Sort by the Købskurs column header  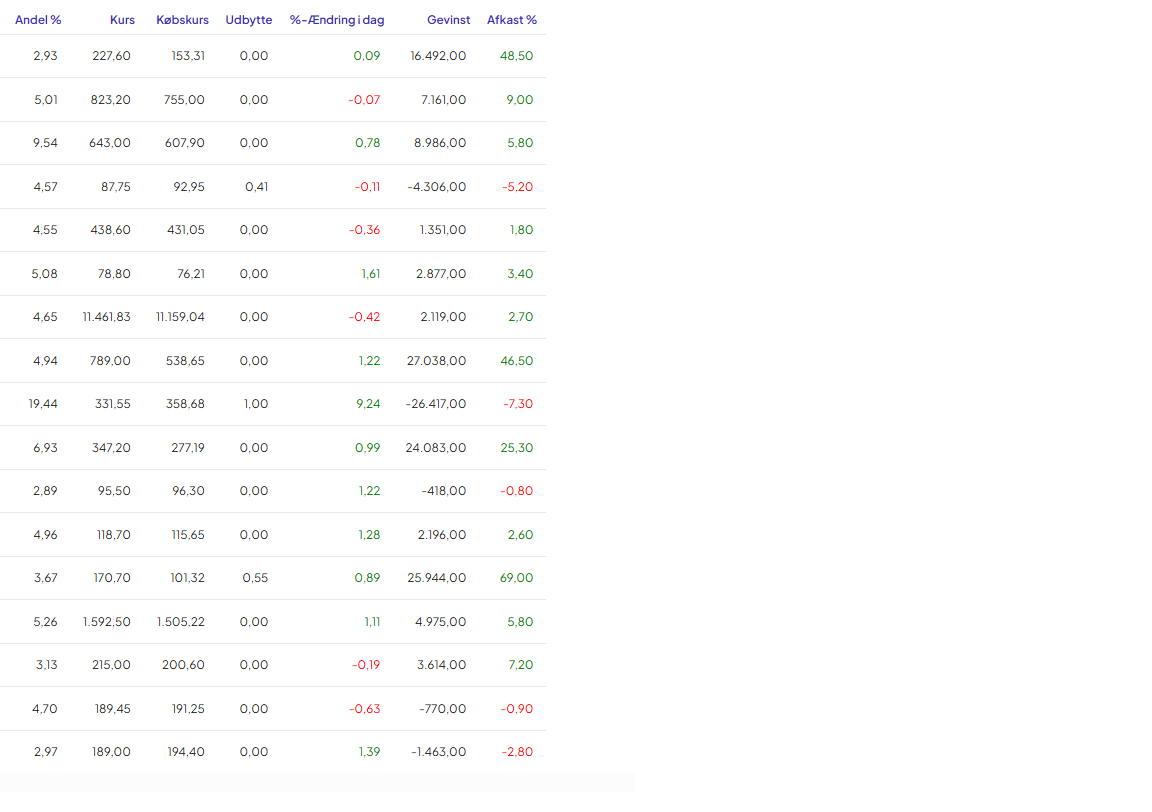point(182,20)
